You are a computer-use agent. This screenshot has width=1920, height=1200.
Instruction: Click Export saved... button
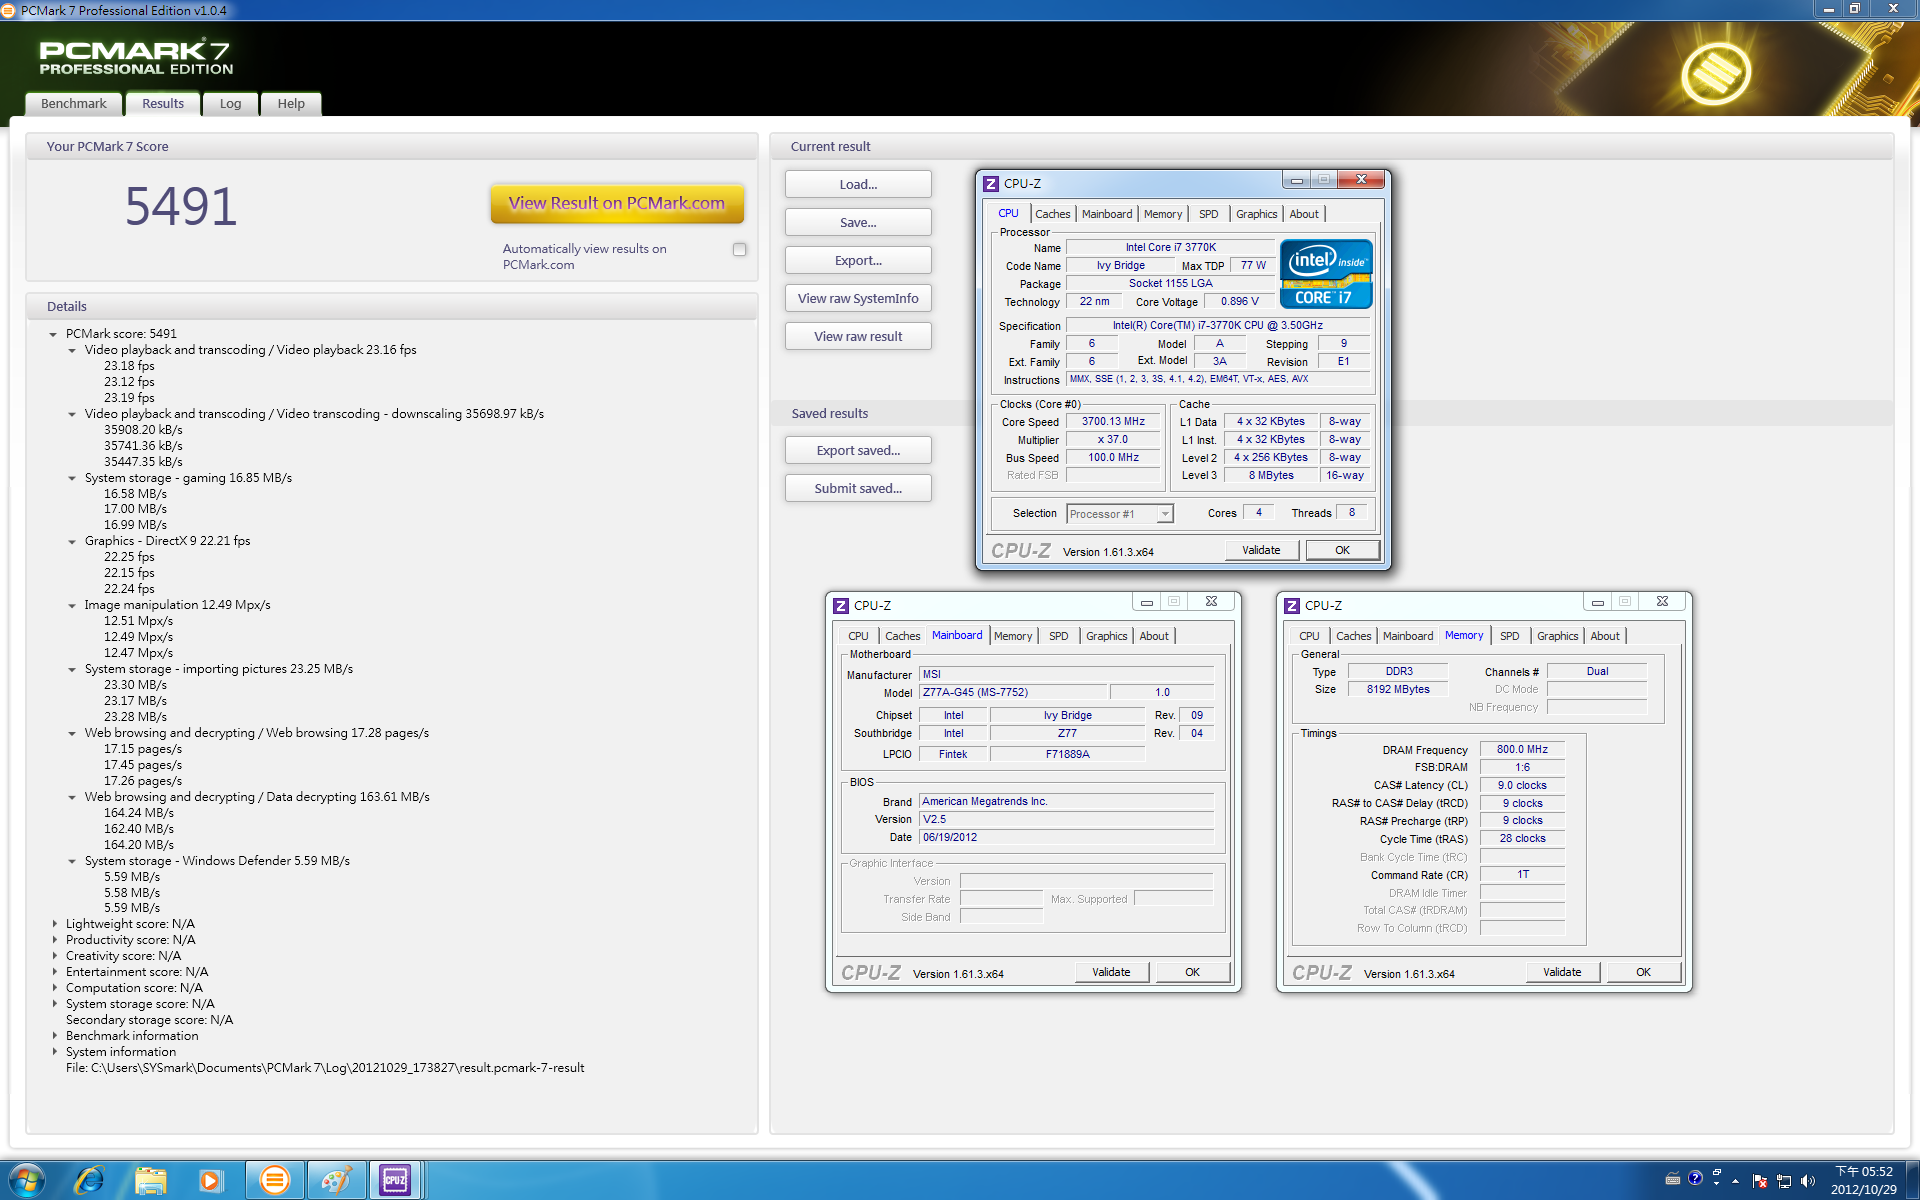(858, 450)
